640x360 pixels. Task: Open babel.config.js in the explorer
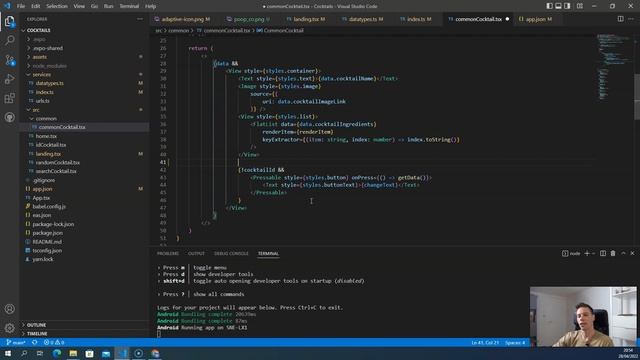49,207
